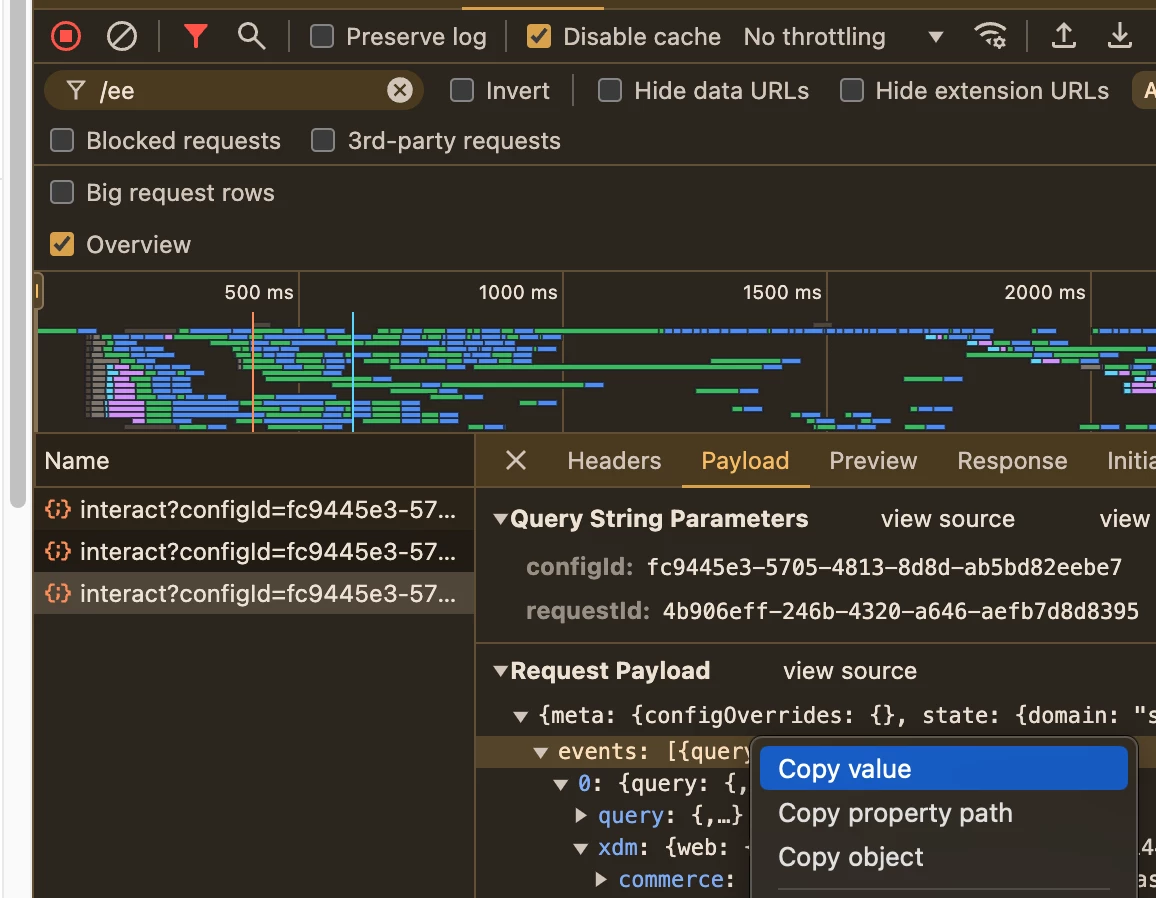Select JSON icon of third interact request
1156x898 pixels.
click(58, 594)
